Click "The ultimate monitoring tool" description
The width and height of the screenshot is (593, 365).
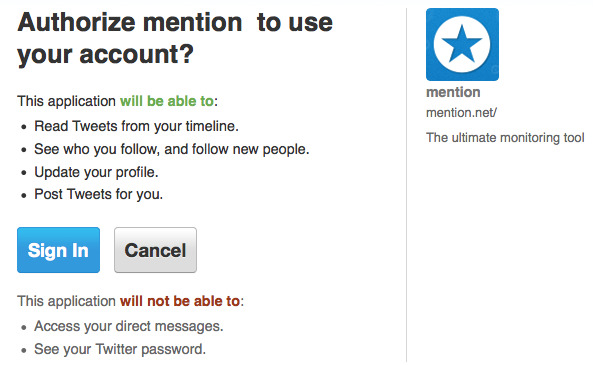coord(505,138)
